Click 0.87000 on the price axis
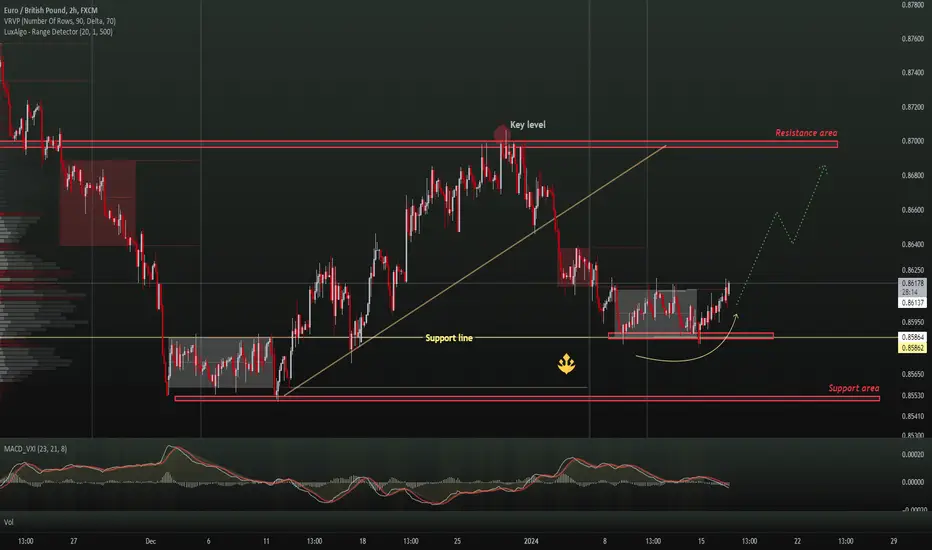Viewport: 932px width, 550px height. pyautogui.click(x=912, y=141)
